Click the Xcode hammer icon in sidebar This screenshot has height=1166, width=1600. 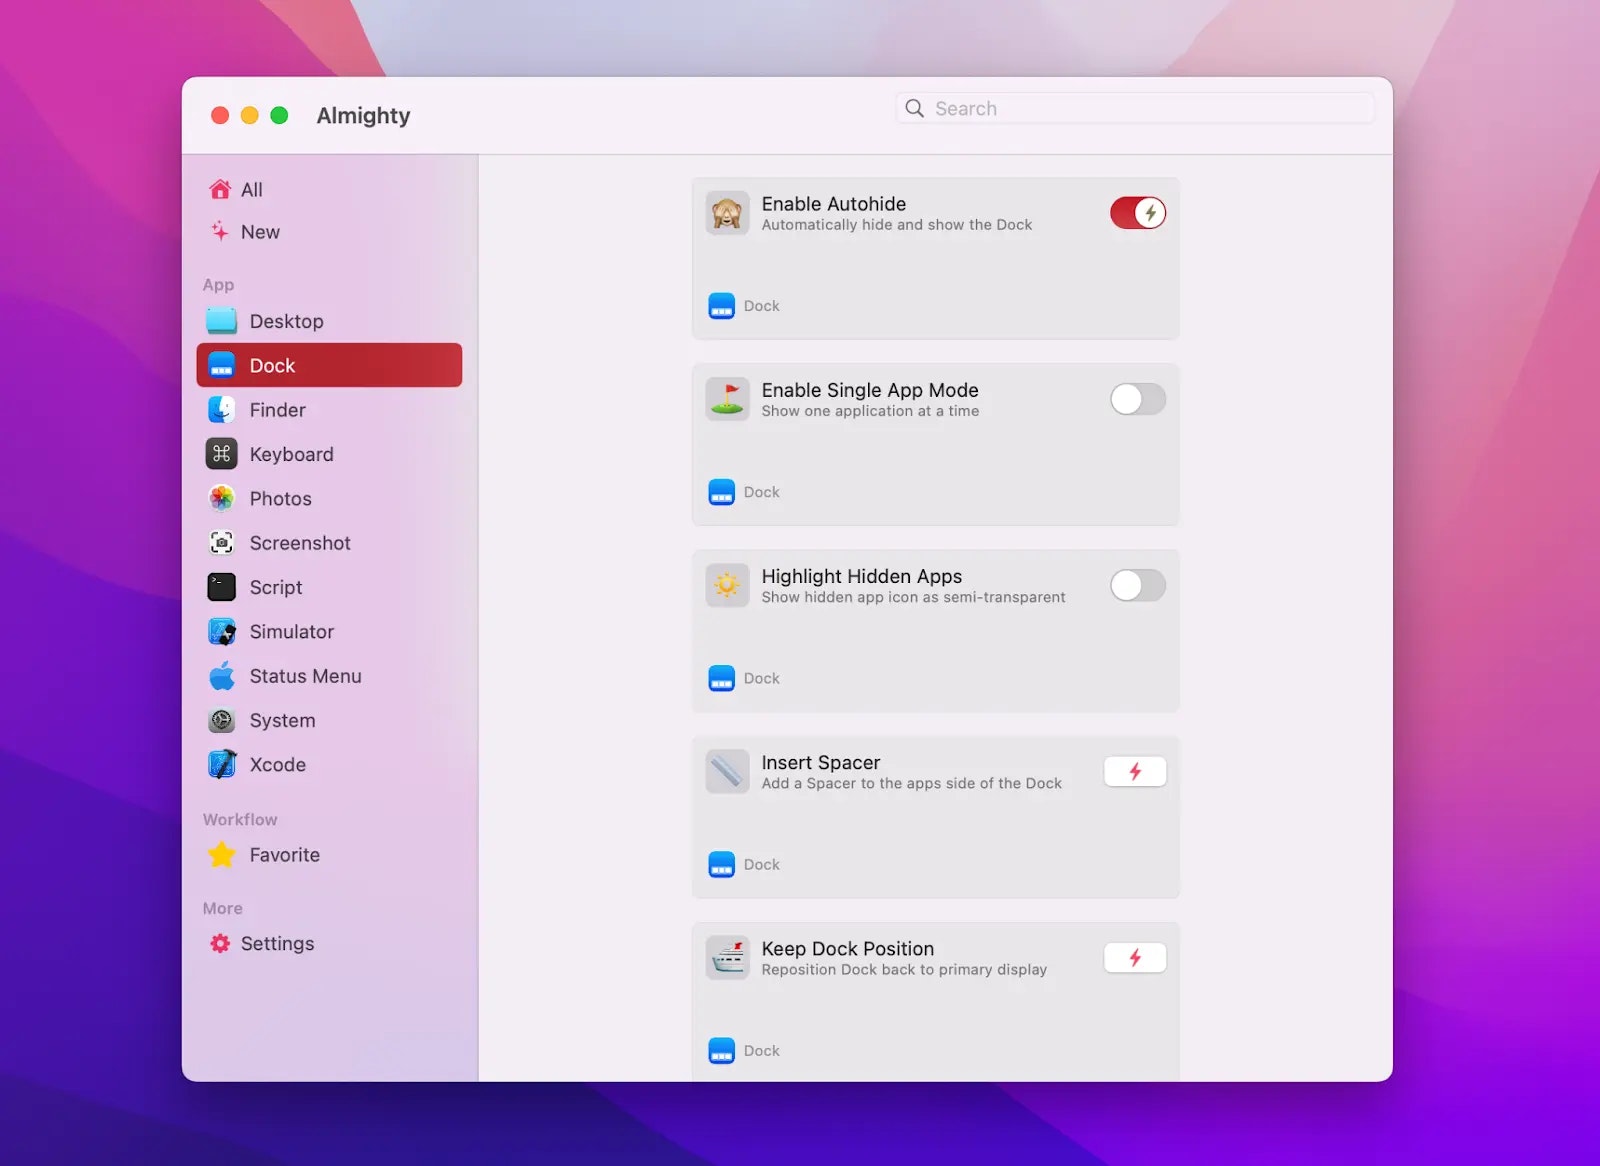point(221,765)
